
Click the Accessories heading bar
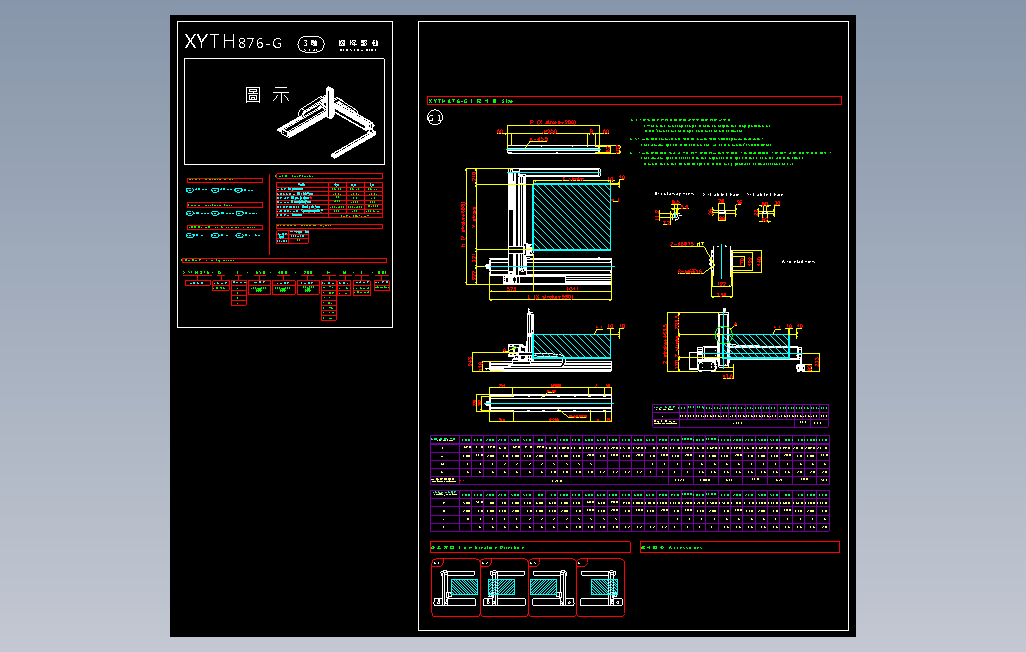pyautogui.click(x=739, y=547)
